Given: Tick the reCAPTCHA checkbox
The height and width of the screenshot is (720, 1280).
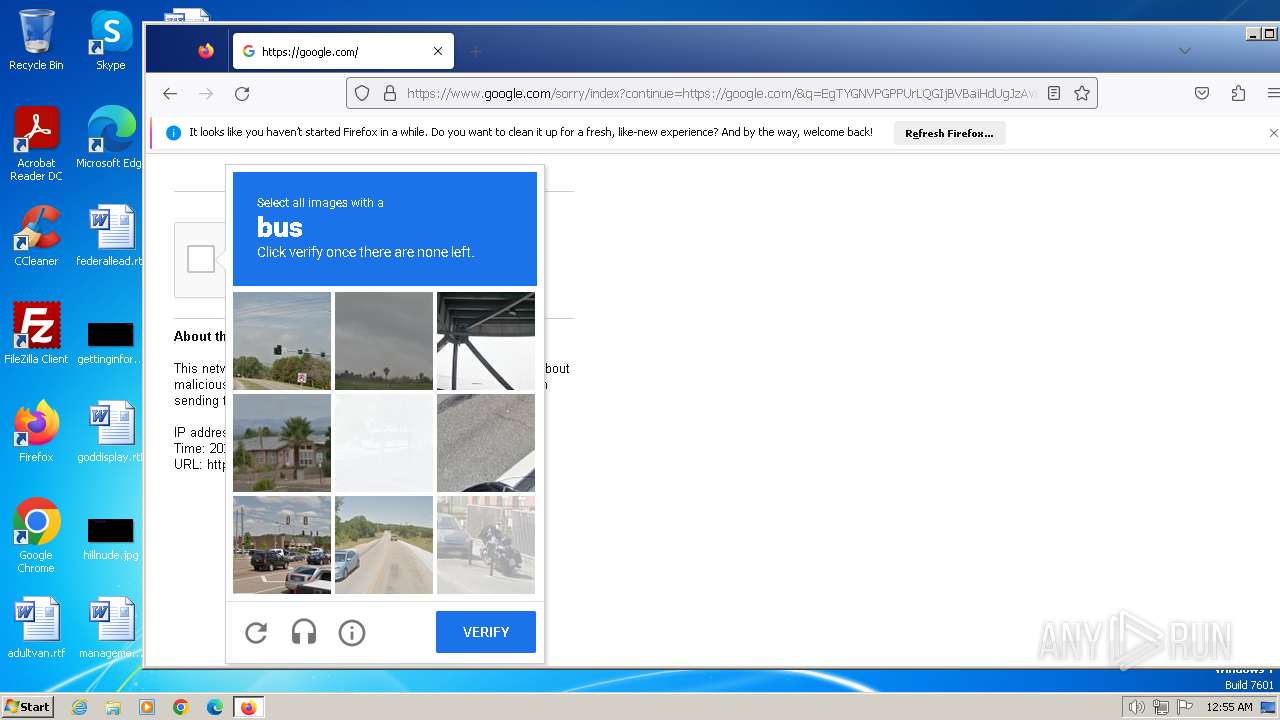Looking at the screenshot, I should click(201, 259).
